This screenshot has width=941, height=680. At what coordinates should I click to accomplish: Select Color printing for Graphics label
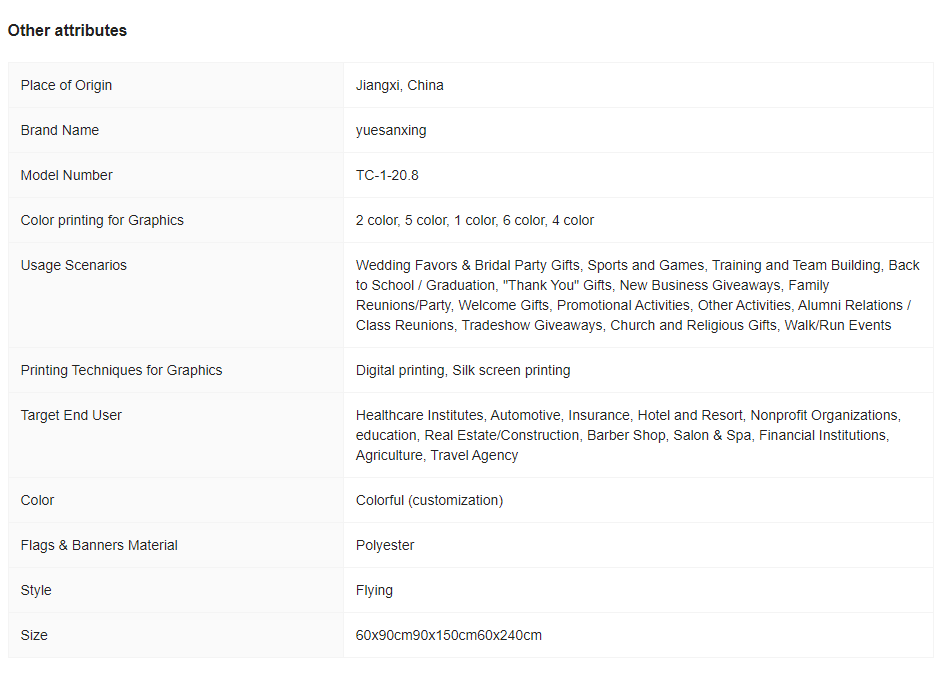(102, 220)
